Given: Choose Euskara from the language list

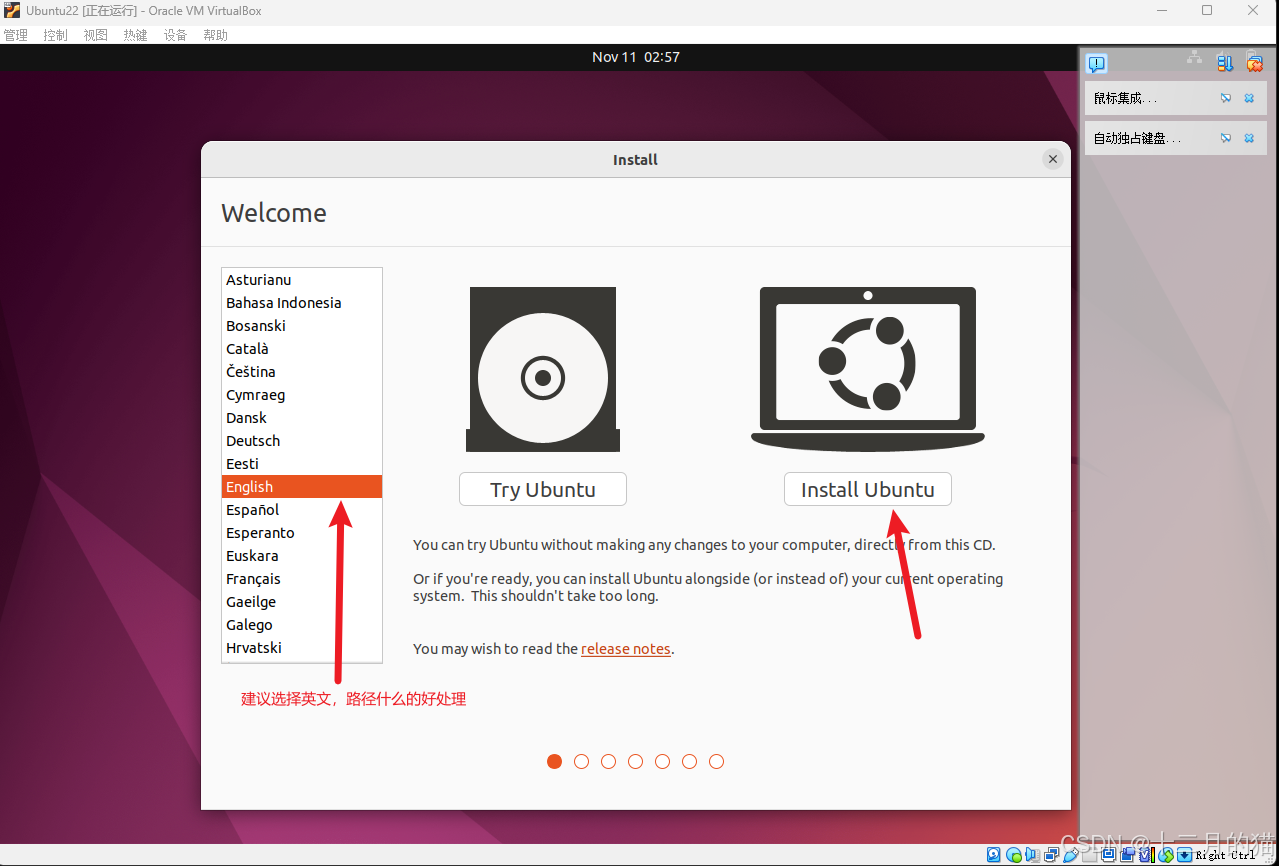Looking at the screenshot, I should click(302, 556).
